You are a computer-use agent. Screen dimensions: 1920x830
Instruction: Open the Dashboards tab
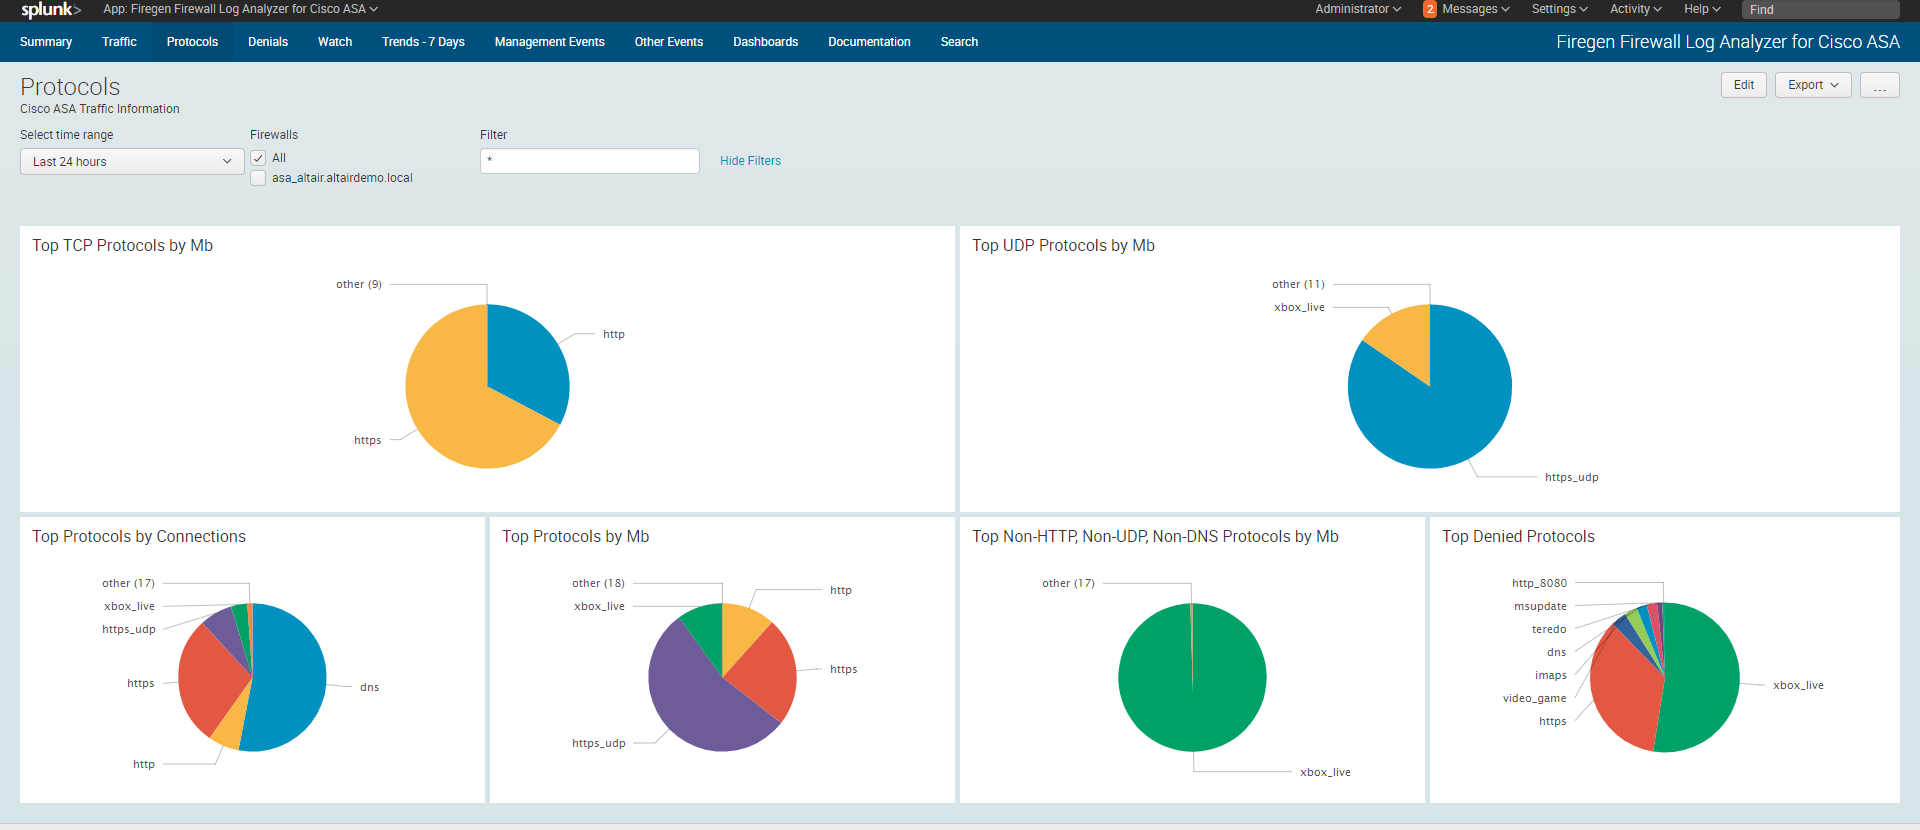[x=765, y=42]
